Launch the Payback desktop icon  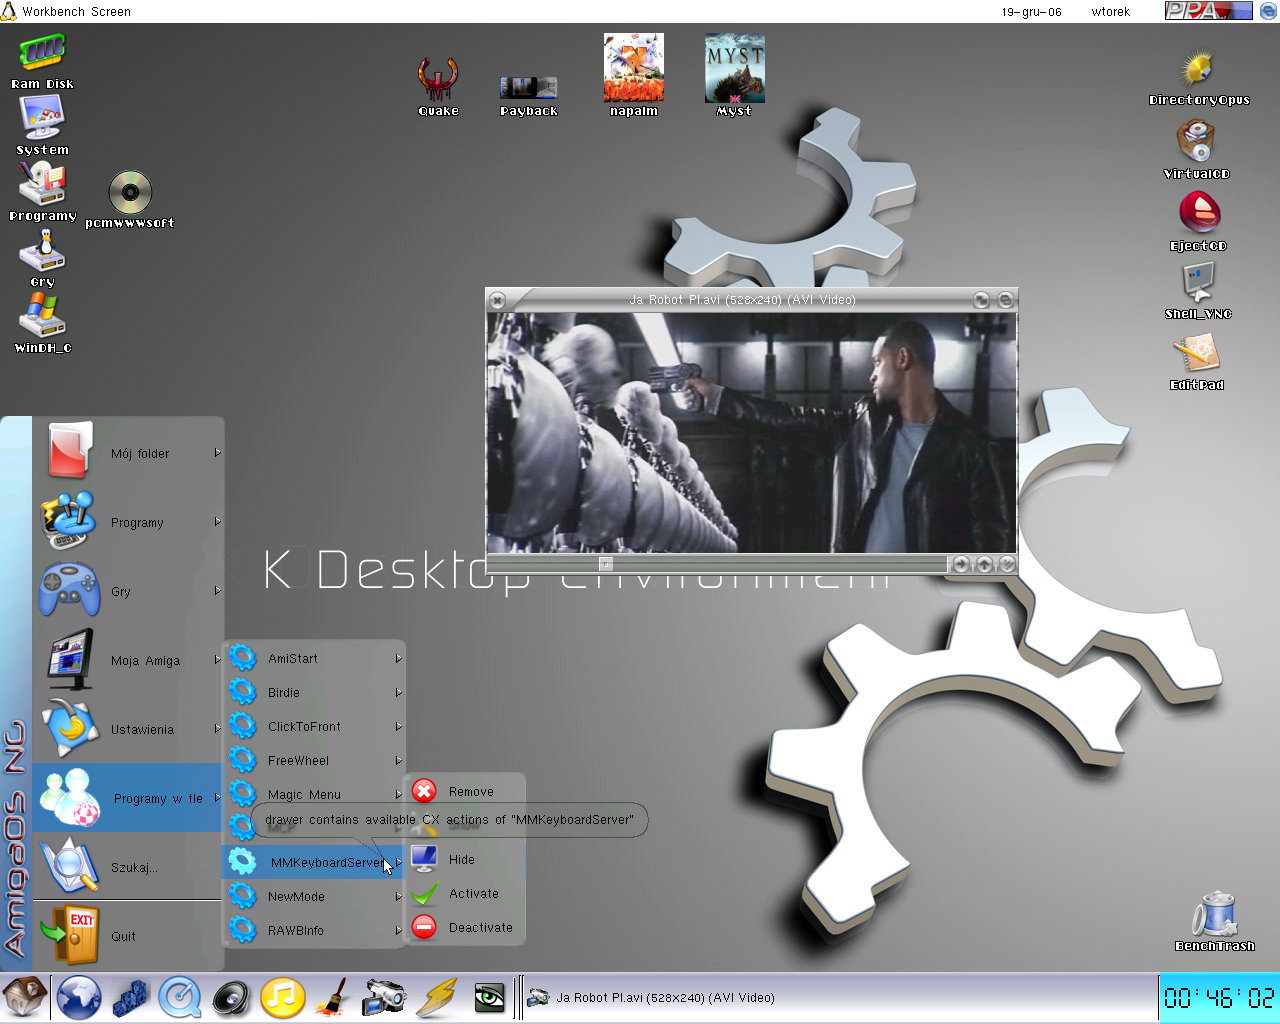tap(529, 96)
